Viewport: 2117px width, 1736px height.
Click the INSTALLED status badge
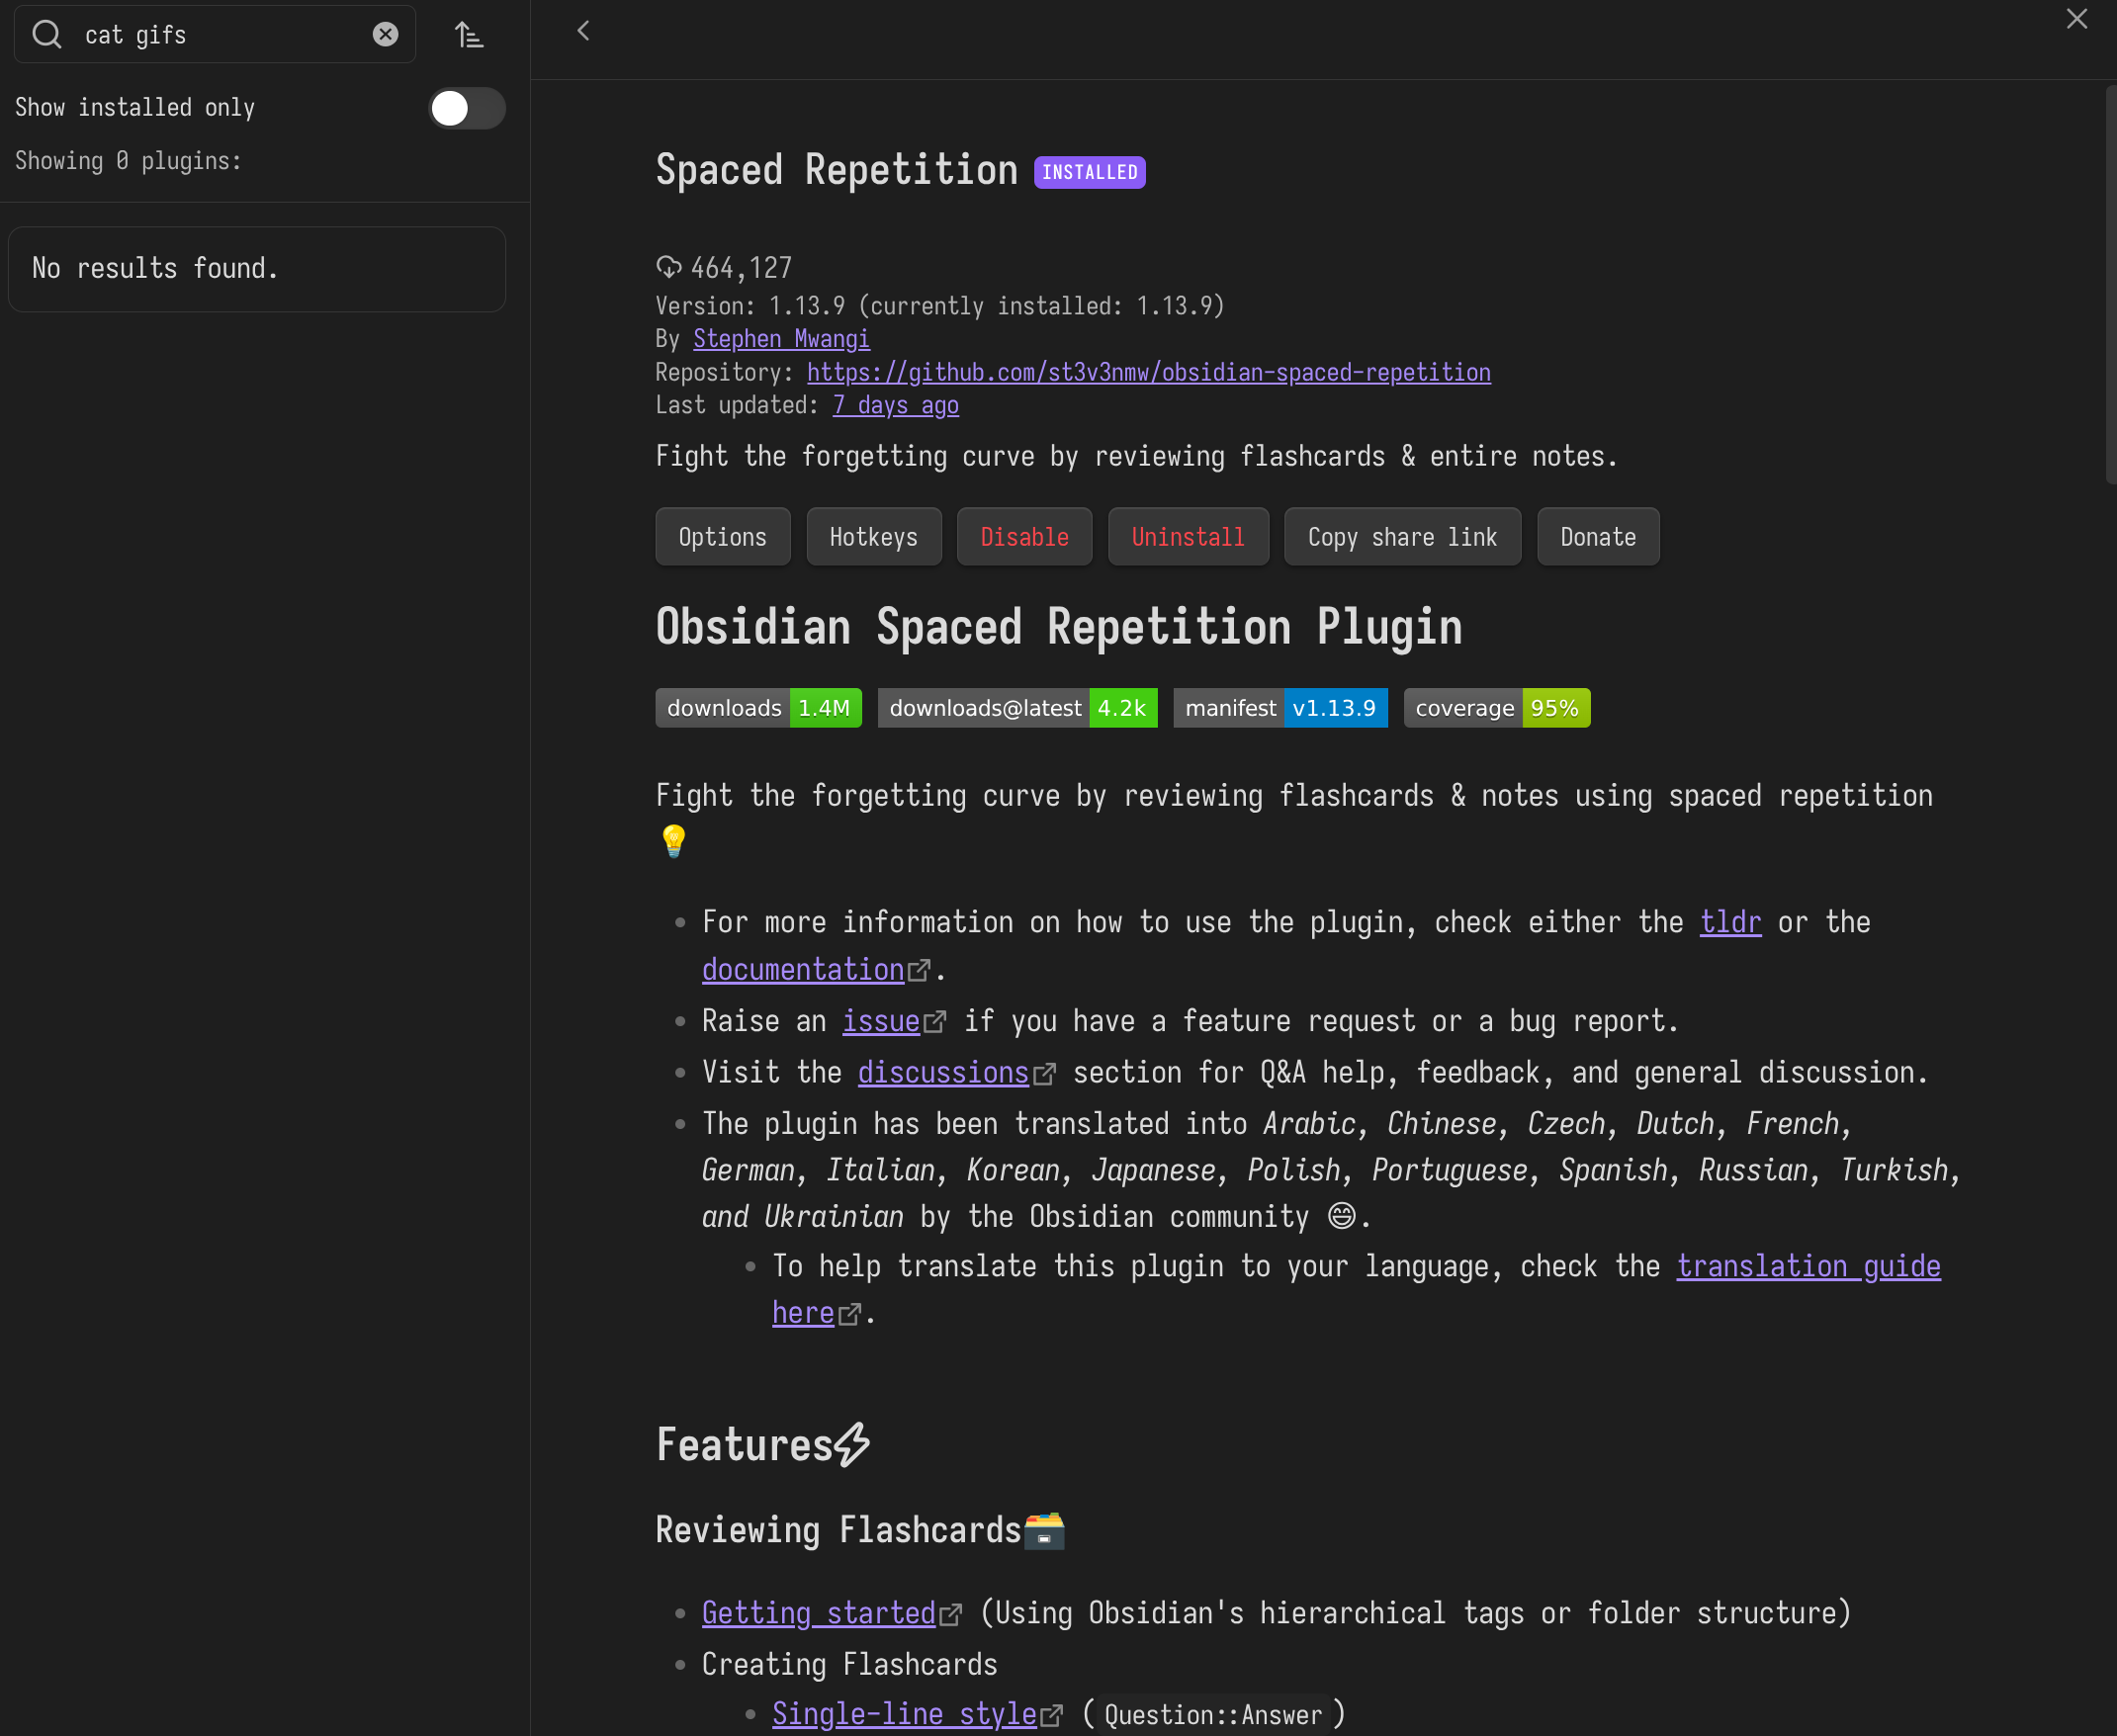coord(1090,172)
